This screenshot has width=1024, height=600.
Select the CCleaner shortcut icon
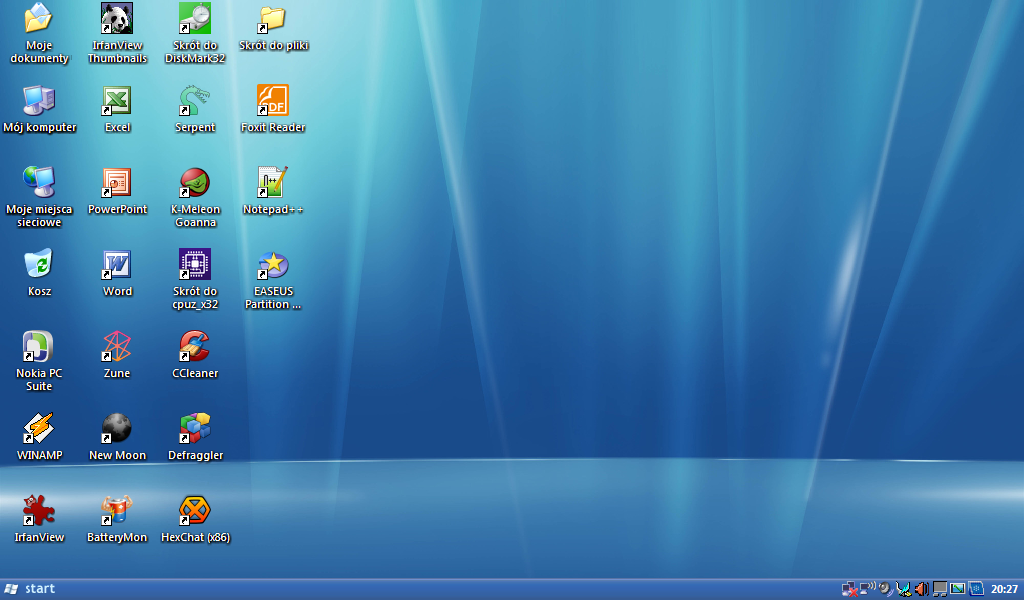(195, 346)
